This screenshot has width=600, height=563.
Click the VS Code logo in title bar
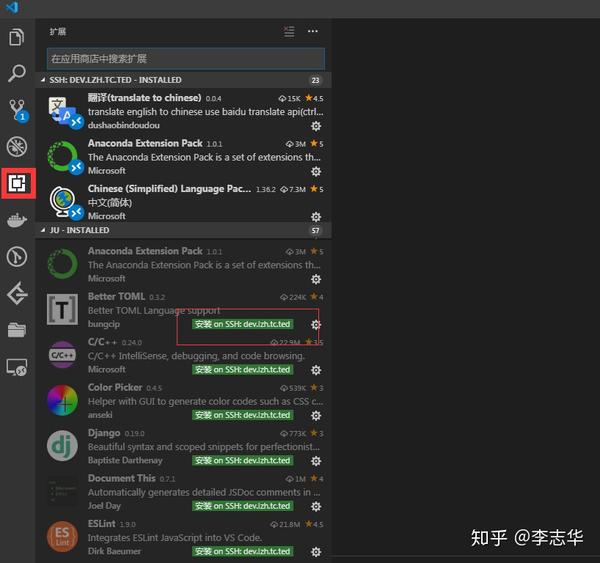(12, 7)
